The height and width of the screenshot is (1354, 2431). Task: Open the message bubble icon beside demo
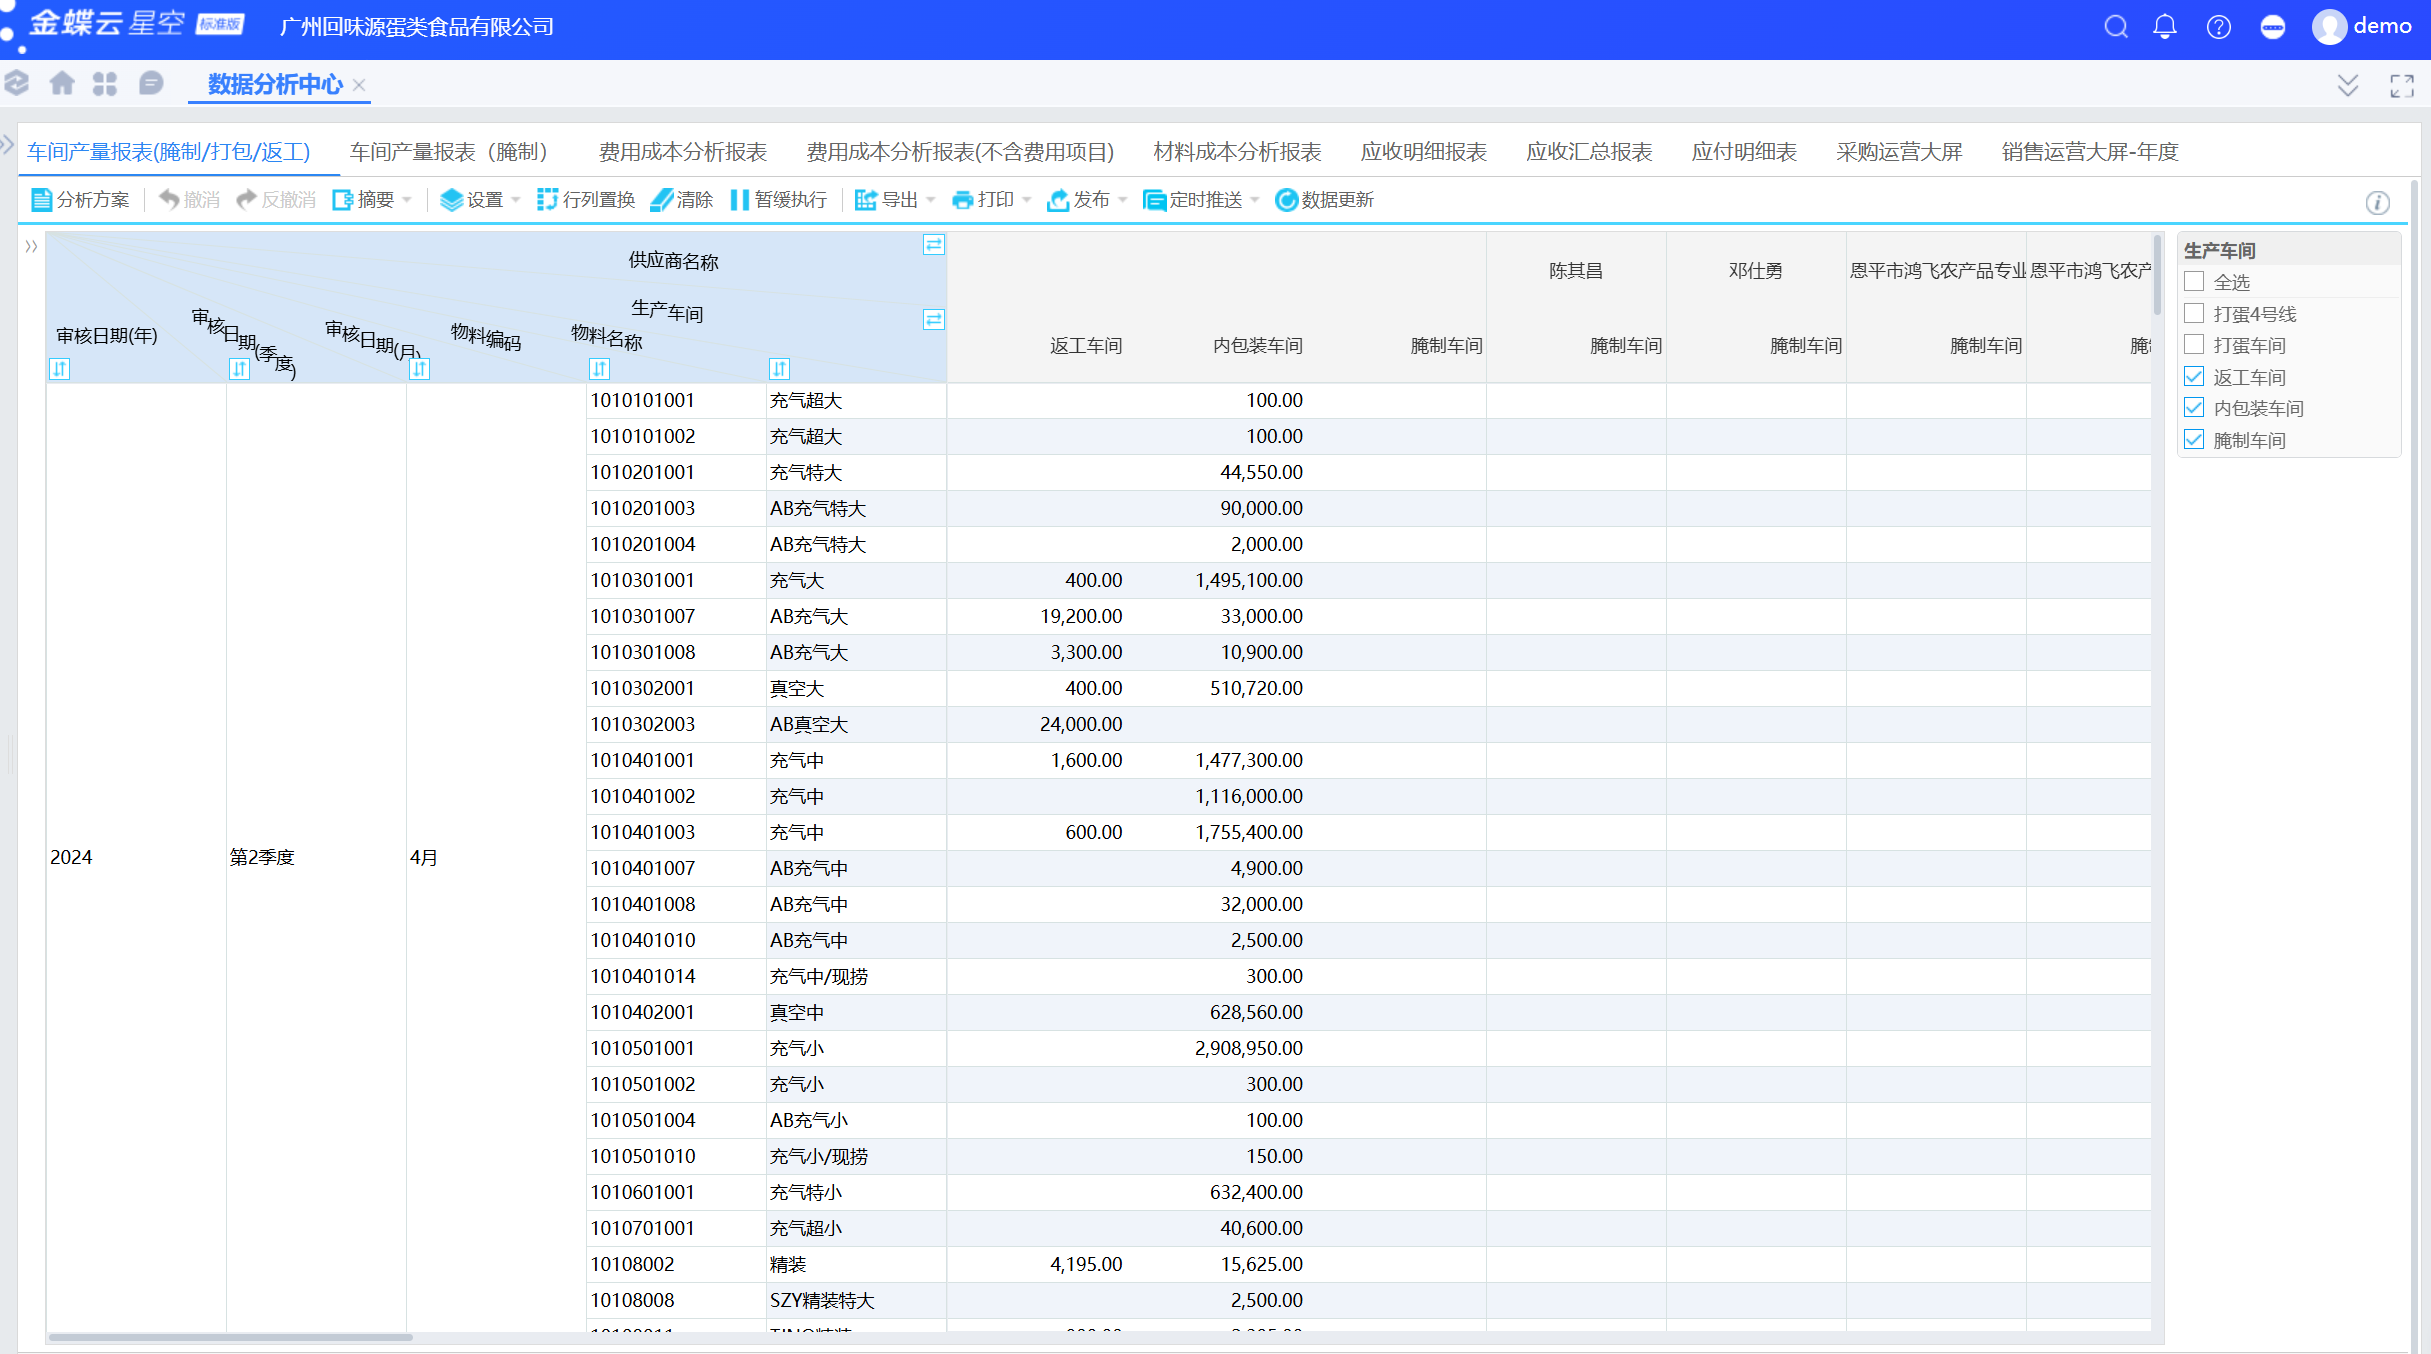point(2272,27)
